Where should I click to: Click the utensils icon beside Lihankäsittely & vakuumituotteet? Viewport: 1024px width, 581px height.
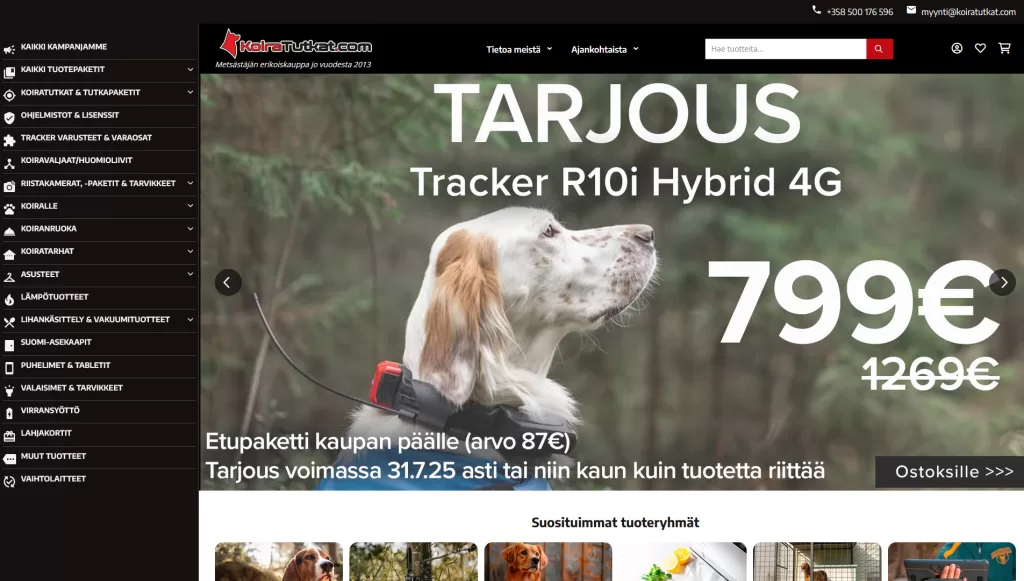pos(9,322)
